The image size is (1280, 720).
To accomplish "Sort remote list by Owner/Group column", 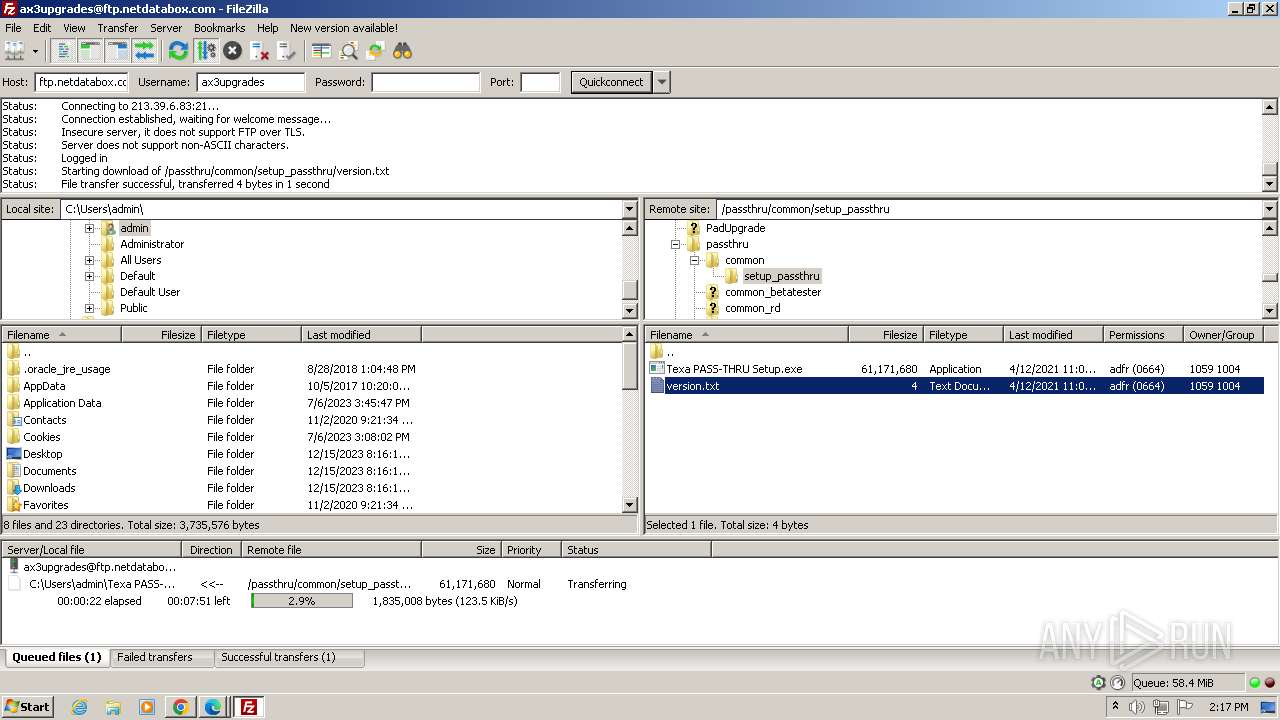I will point(1222,335).
